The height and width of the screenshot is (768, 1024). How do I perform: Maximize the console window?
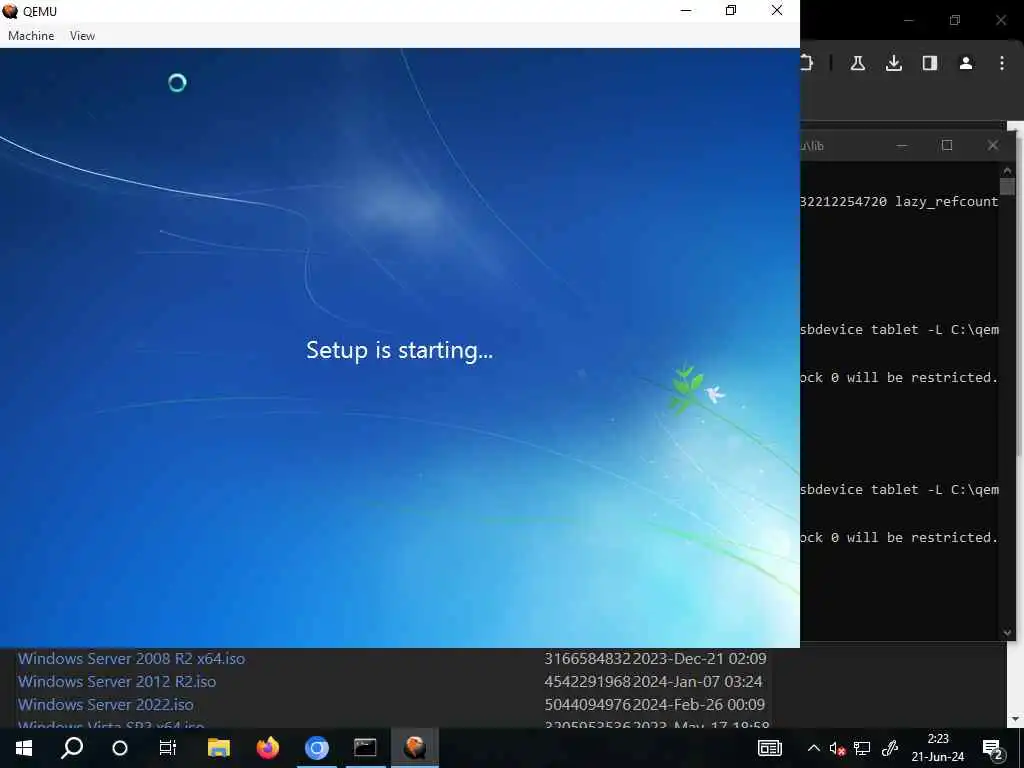947,145
